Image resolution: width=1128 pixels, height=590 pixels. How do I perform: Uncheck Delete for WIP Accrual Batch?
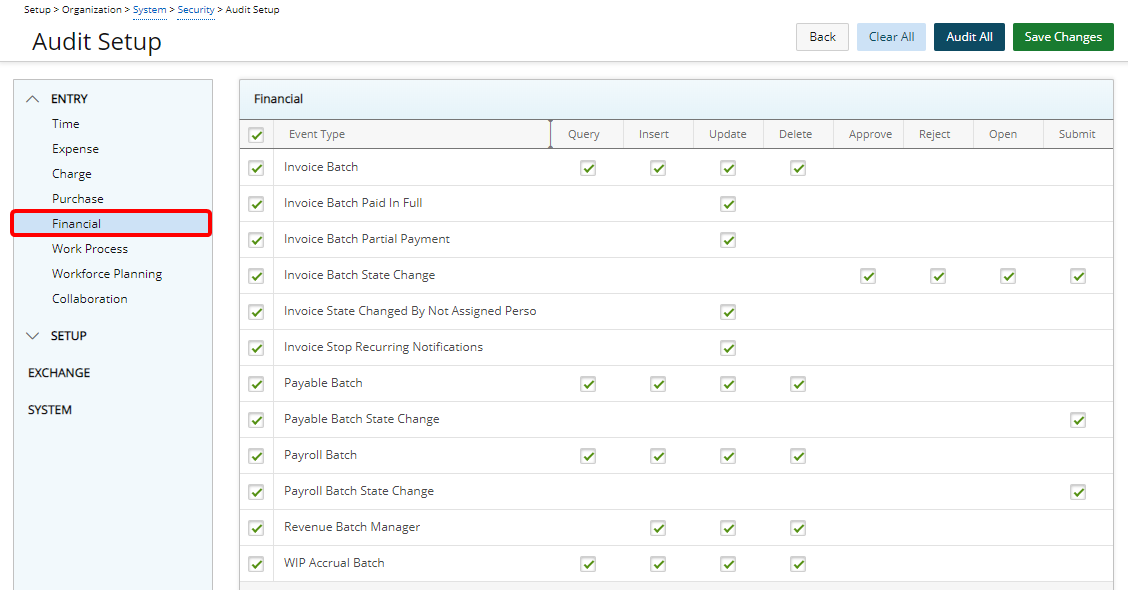798,564
